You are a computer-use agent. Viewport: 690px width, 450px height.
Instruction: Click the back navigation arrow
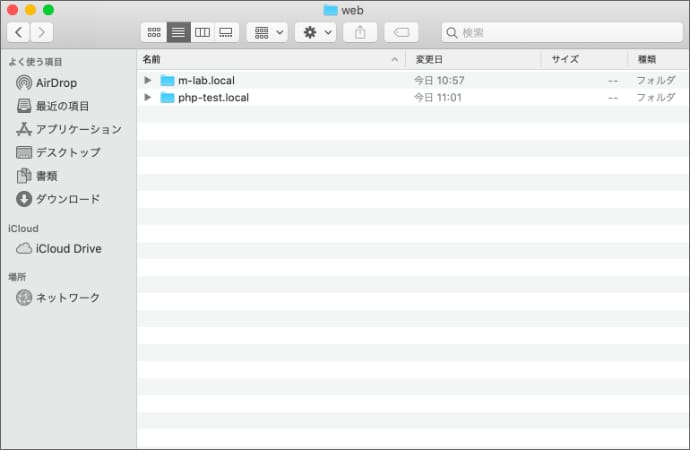coord(18,33)
